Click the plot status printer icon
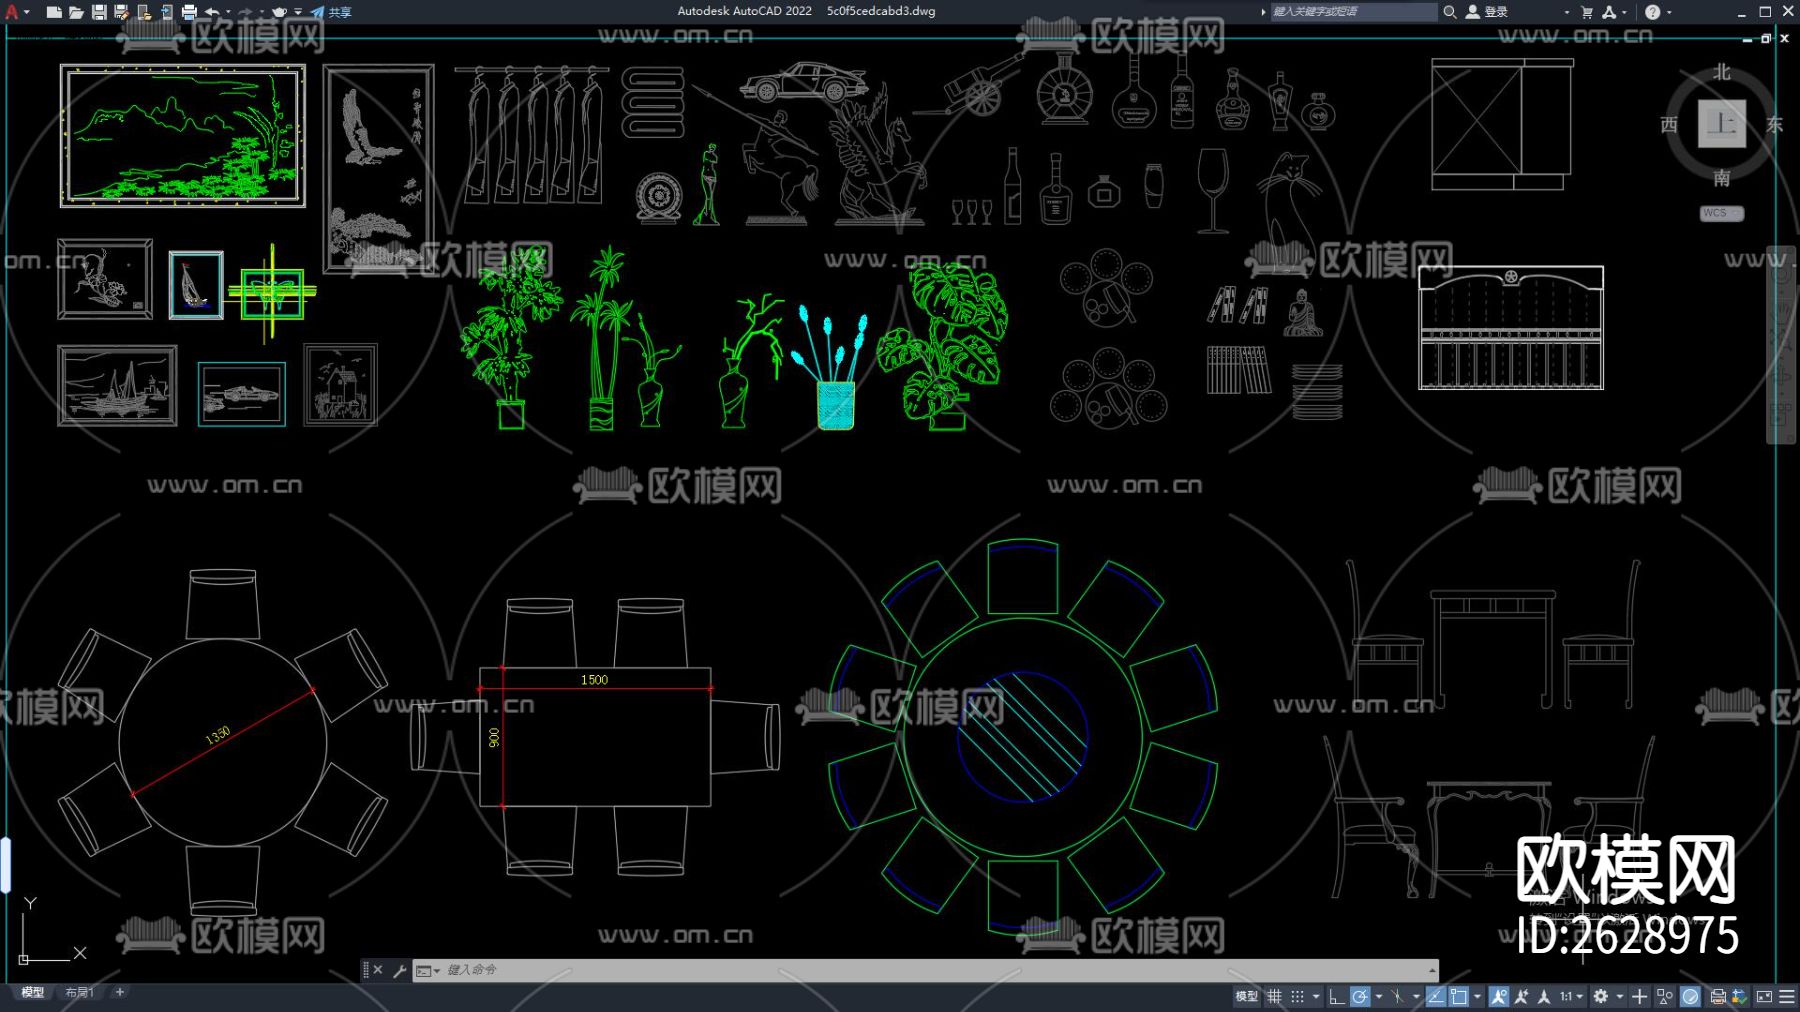Viewport: 1800px width, 1012px height. click(1717, 997)
